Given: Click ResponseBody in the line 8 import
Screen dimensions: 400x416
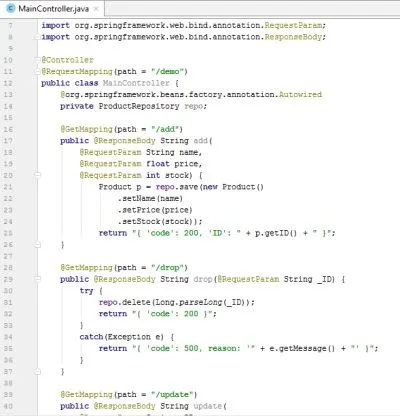Looking at the screenshot, I should click(293, 37).
